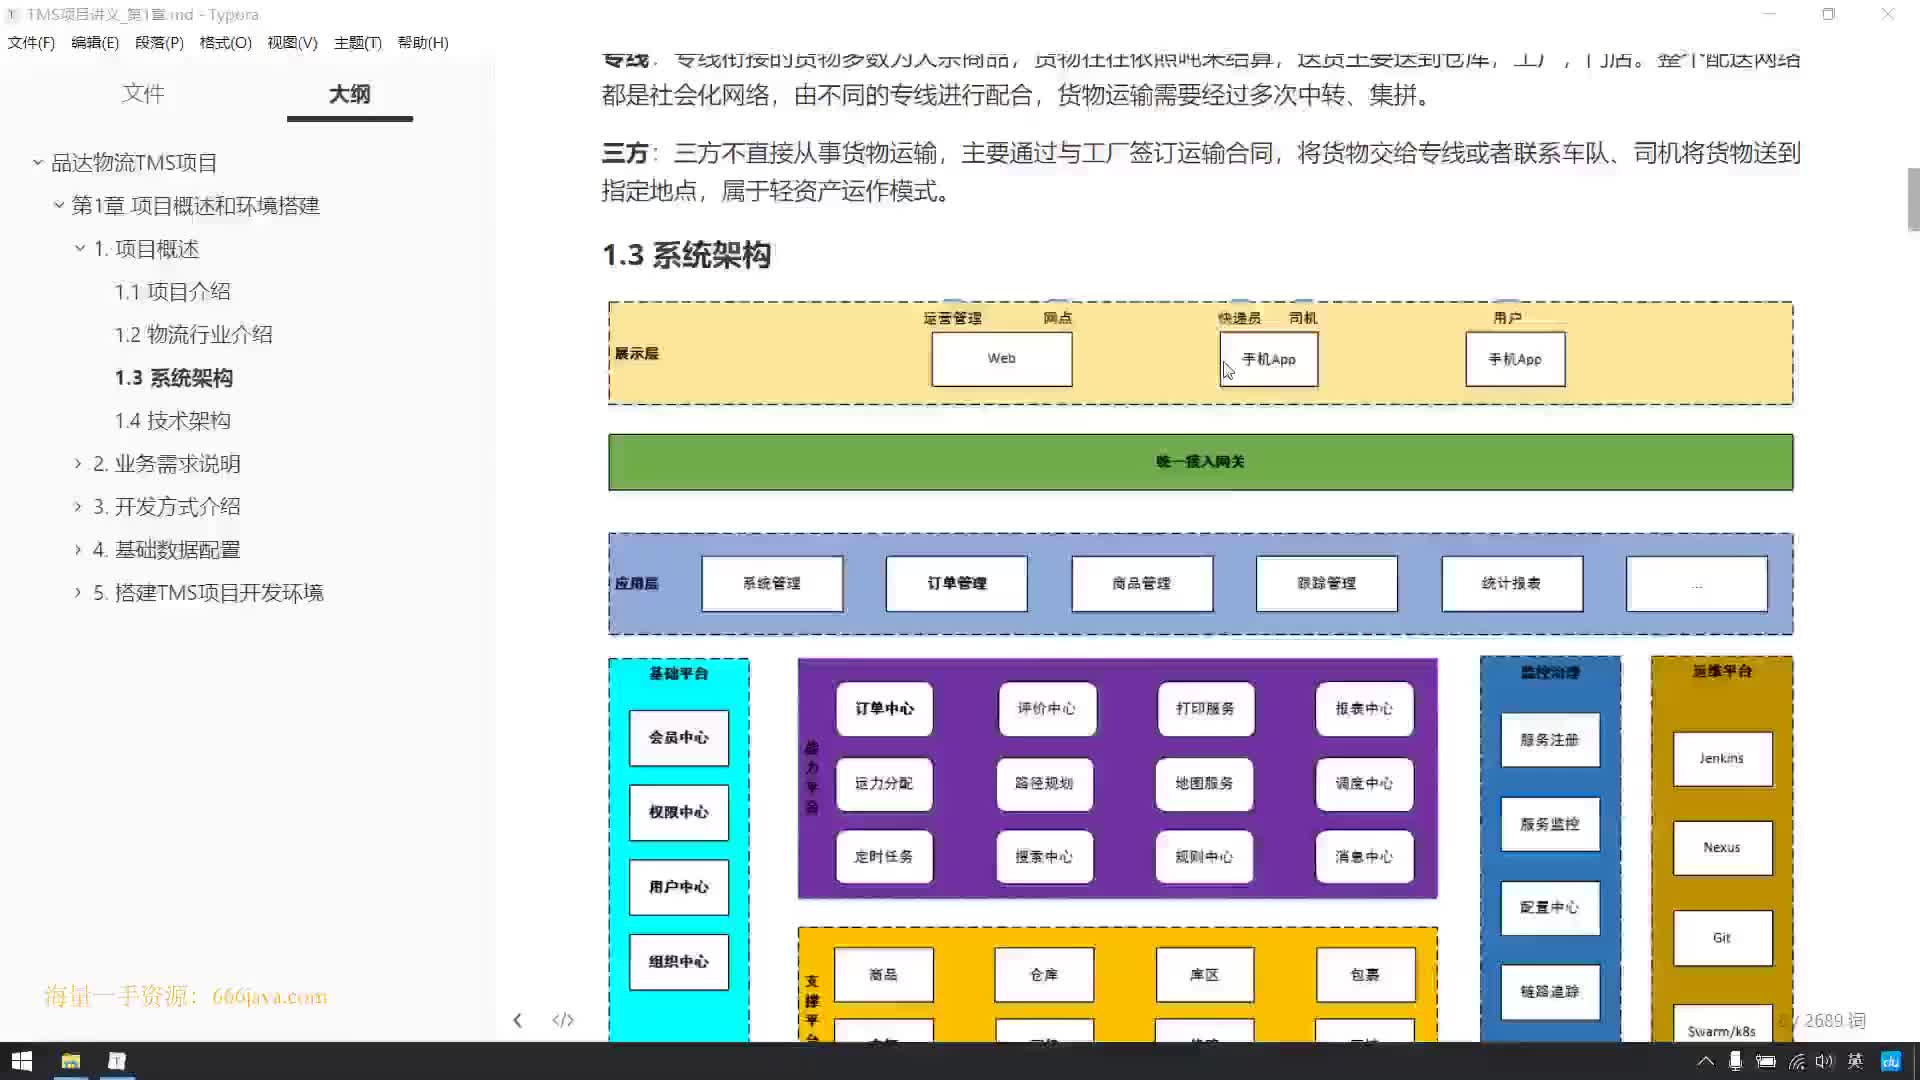
Task: Switch to the 文件 sidebar tab
Action: tap(143, 94)
